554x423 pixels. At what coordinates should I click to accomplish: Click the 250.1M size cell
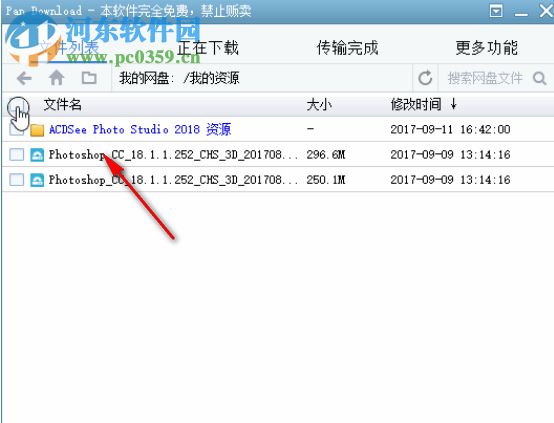(x=326, y=180)
